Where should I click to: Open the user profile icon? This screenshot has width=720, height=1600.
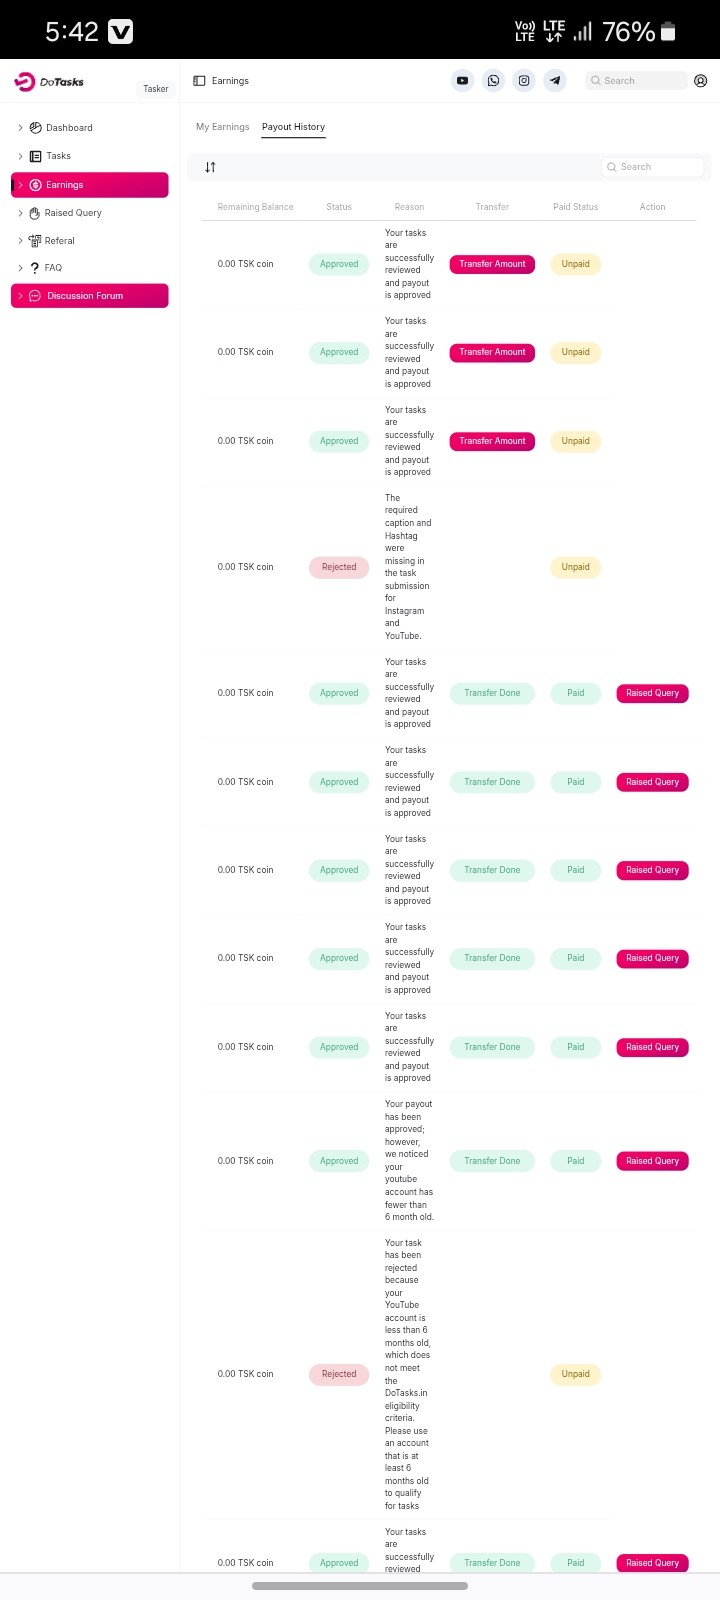point(700,81)
